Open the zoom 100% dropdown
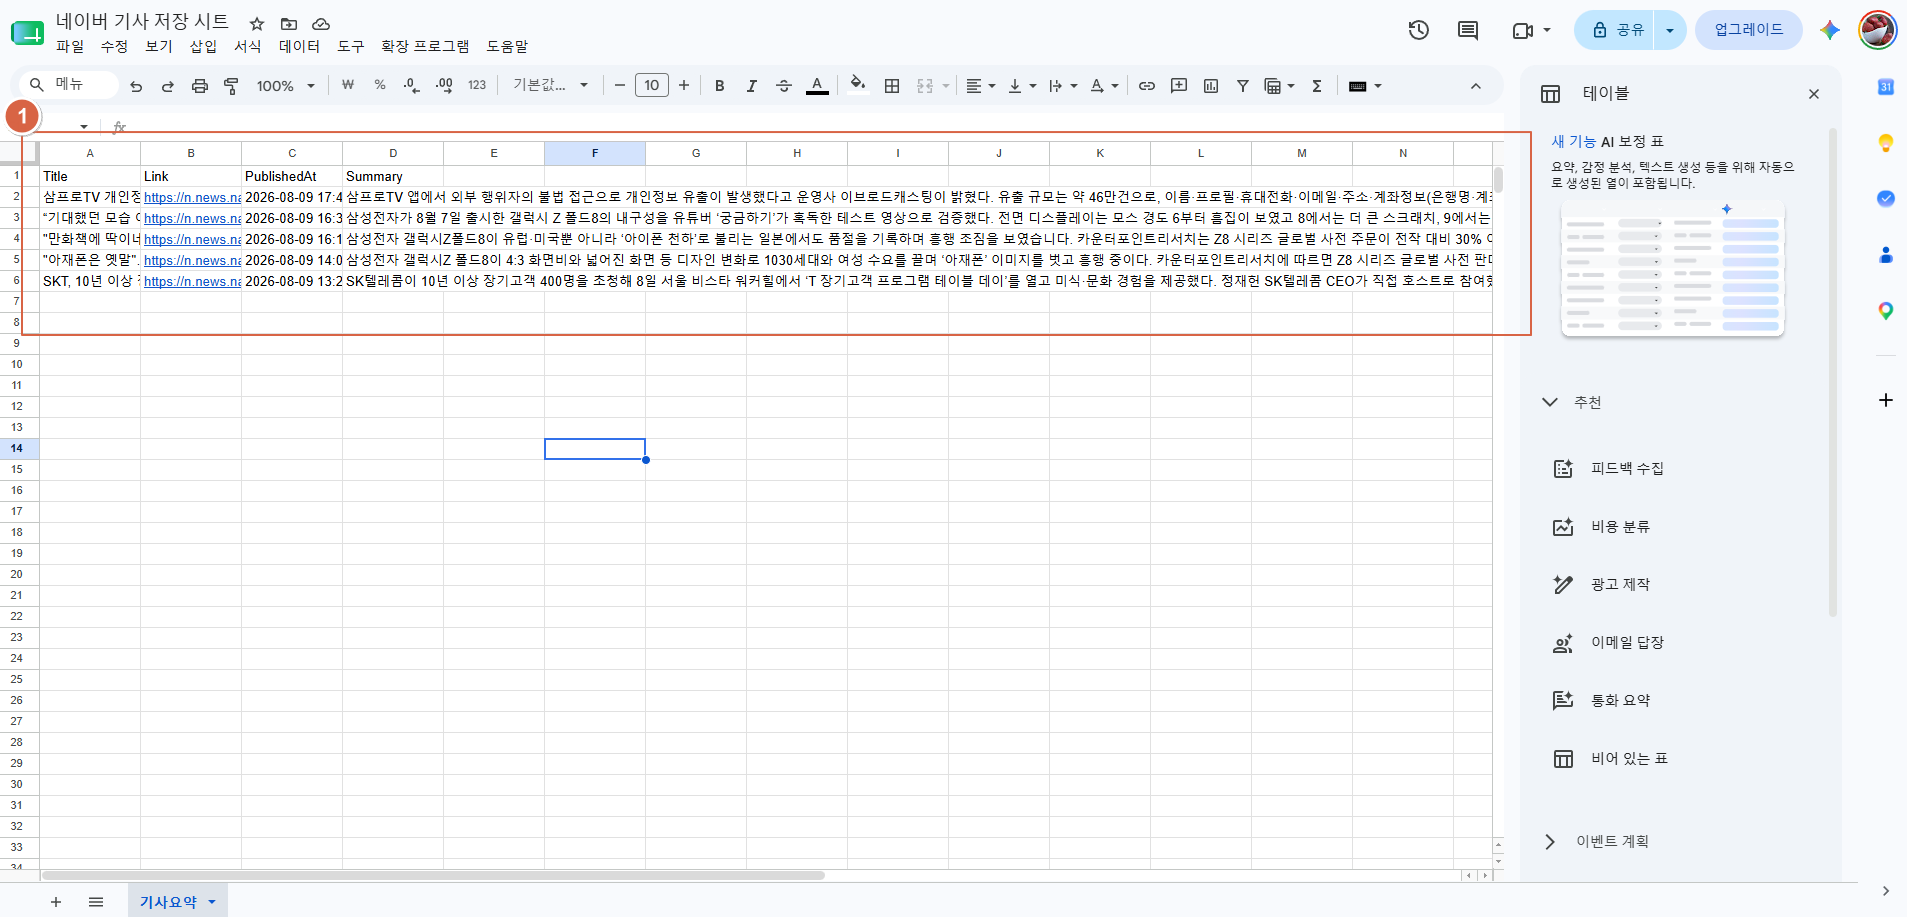The image size is (1907, 917). (x=285, y=86)
